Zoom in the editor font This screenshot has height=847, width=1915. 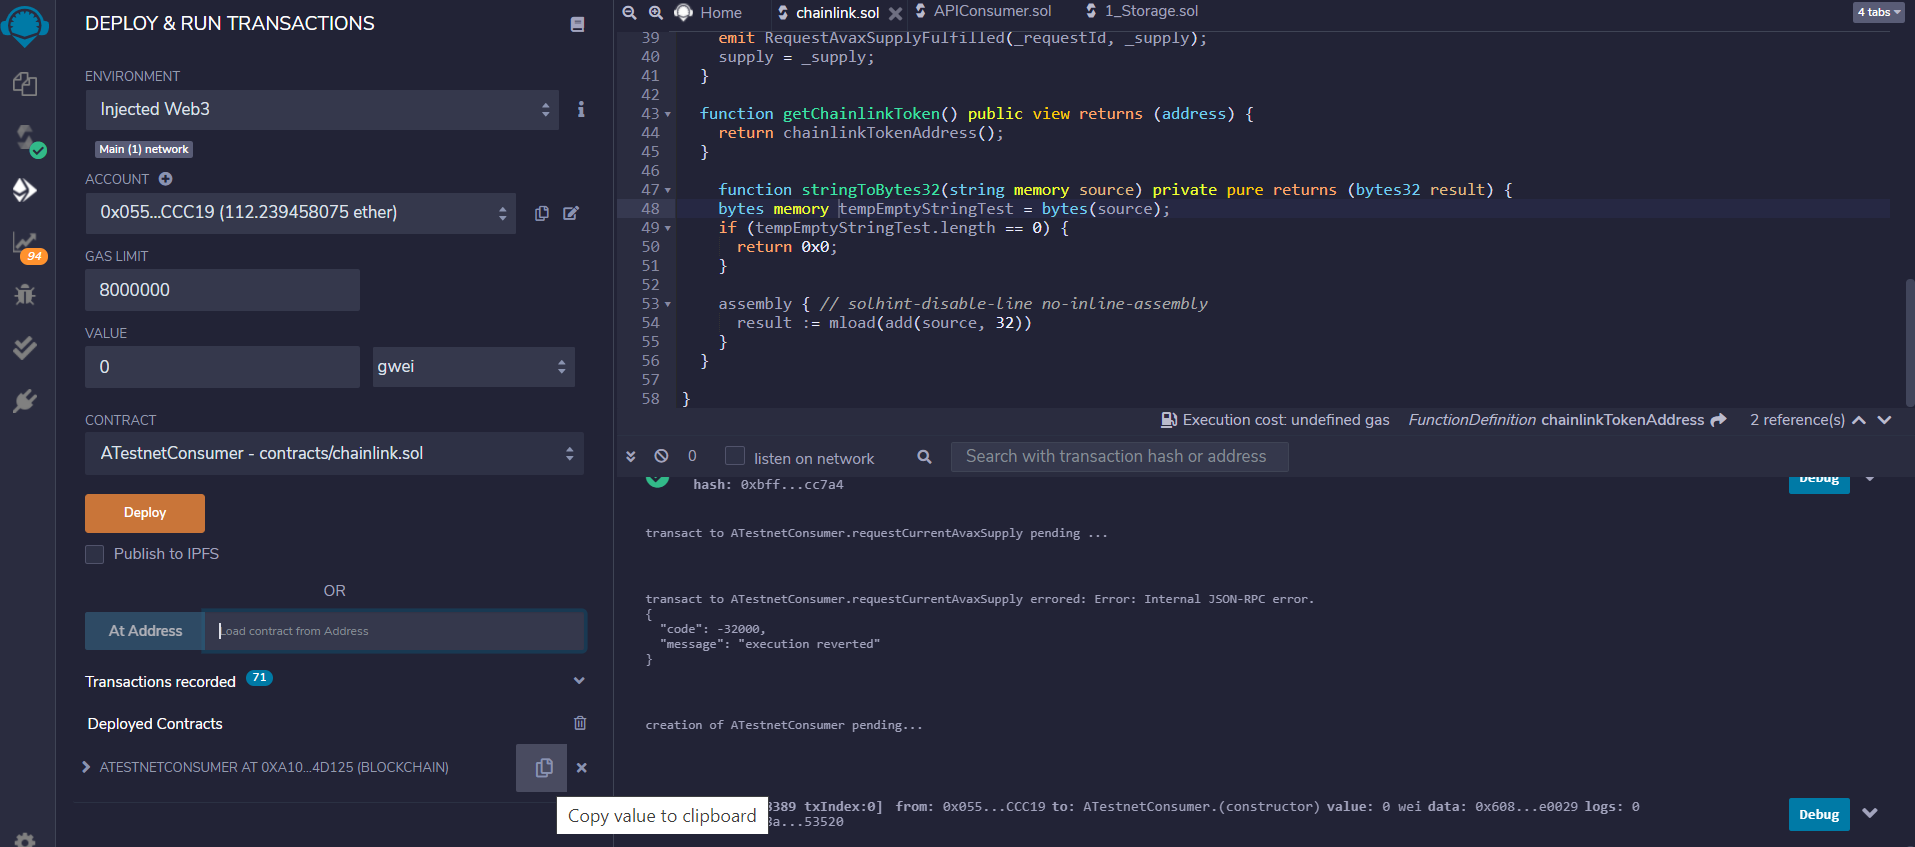tap(656, 12)
